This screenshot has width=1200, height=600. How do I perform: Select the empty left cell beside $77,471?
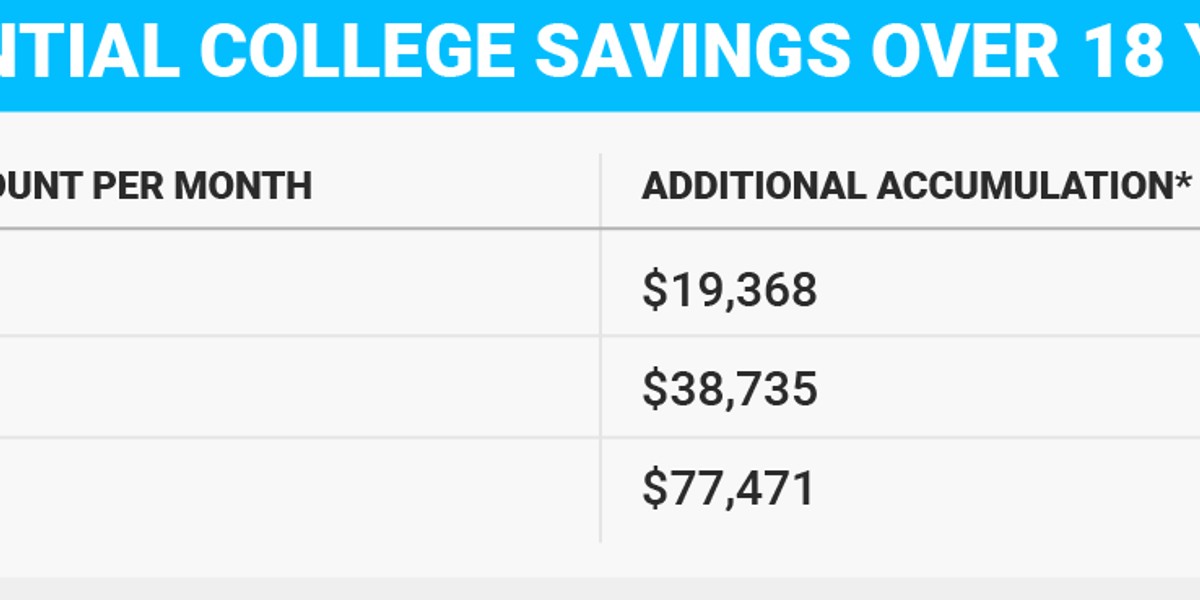300,490
